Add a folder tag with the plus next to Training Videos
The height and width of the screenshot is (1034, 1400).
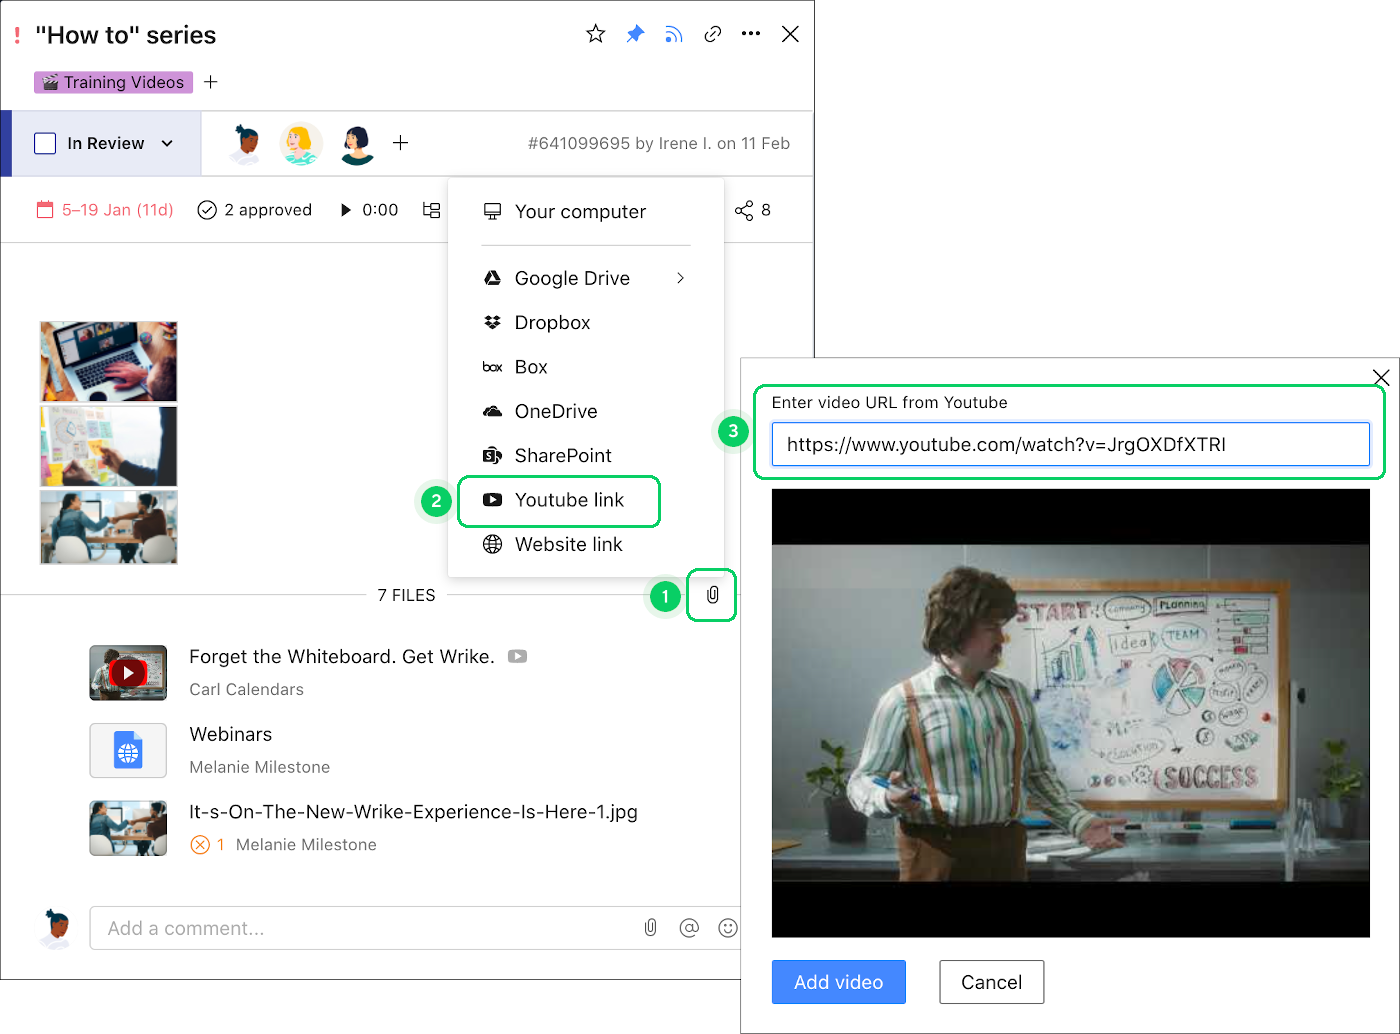pos(211,82)
